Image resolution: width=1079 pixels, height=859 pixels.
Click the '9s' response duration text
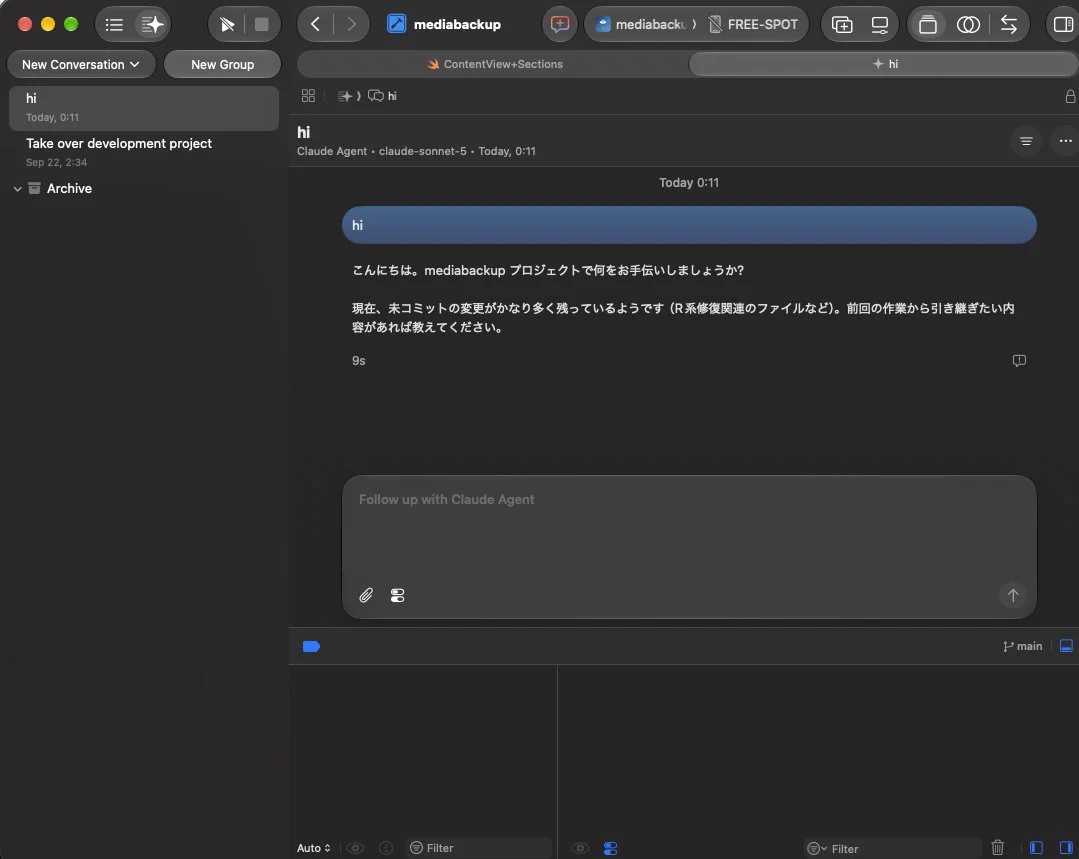359,361
